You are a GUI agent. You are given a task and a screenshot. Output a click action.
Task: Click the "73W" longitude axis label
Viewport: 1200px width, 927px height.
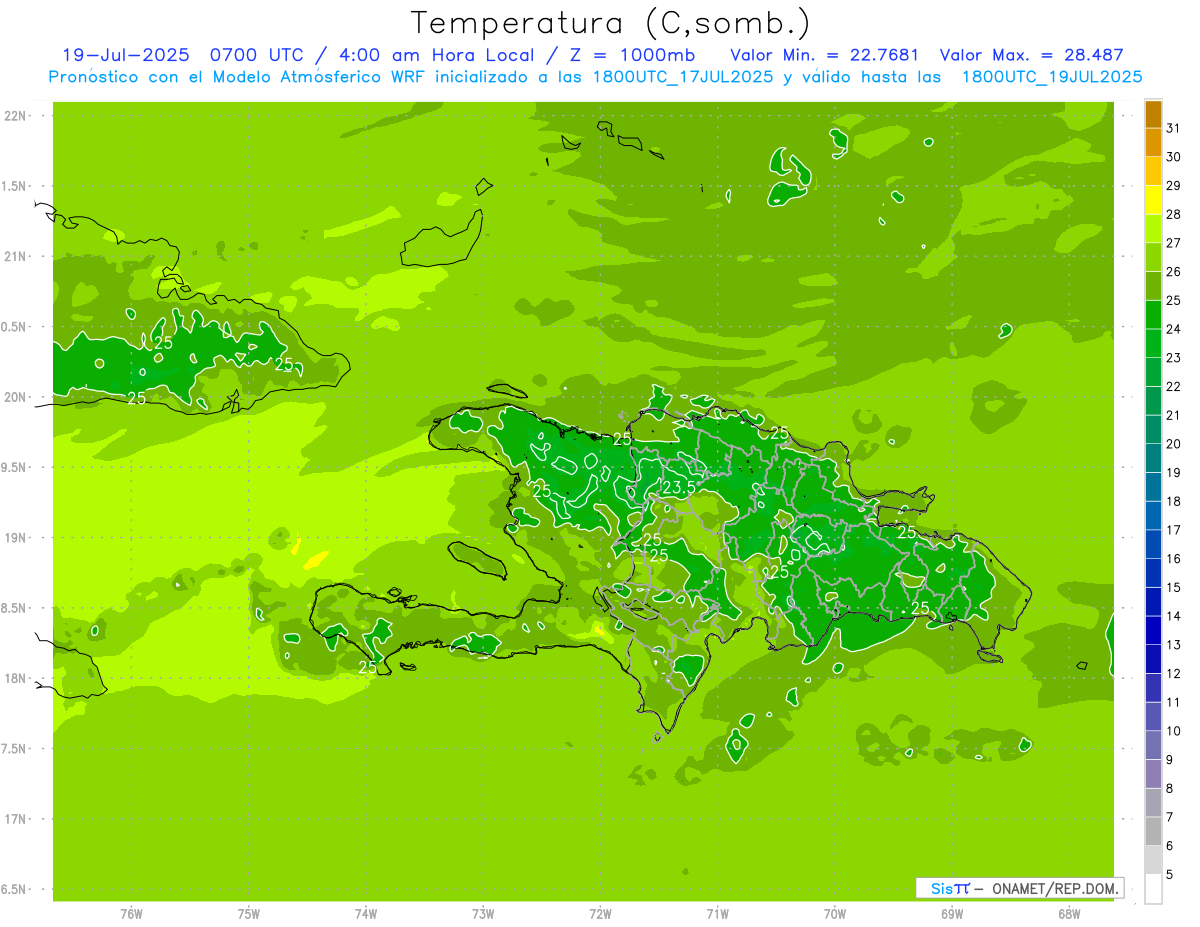click(483, 914)
